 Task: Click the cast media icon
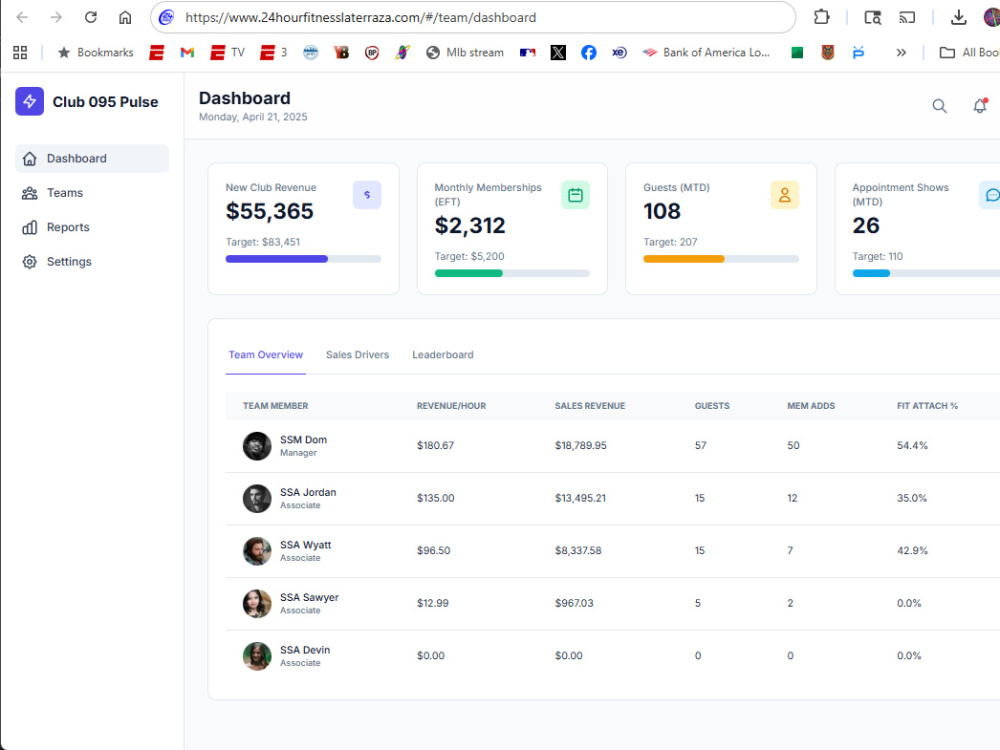[x=907, y=17]
